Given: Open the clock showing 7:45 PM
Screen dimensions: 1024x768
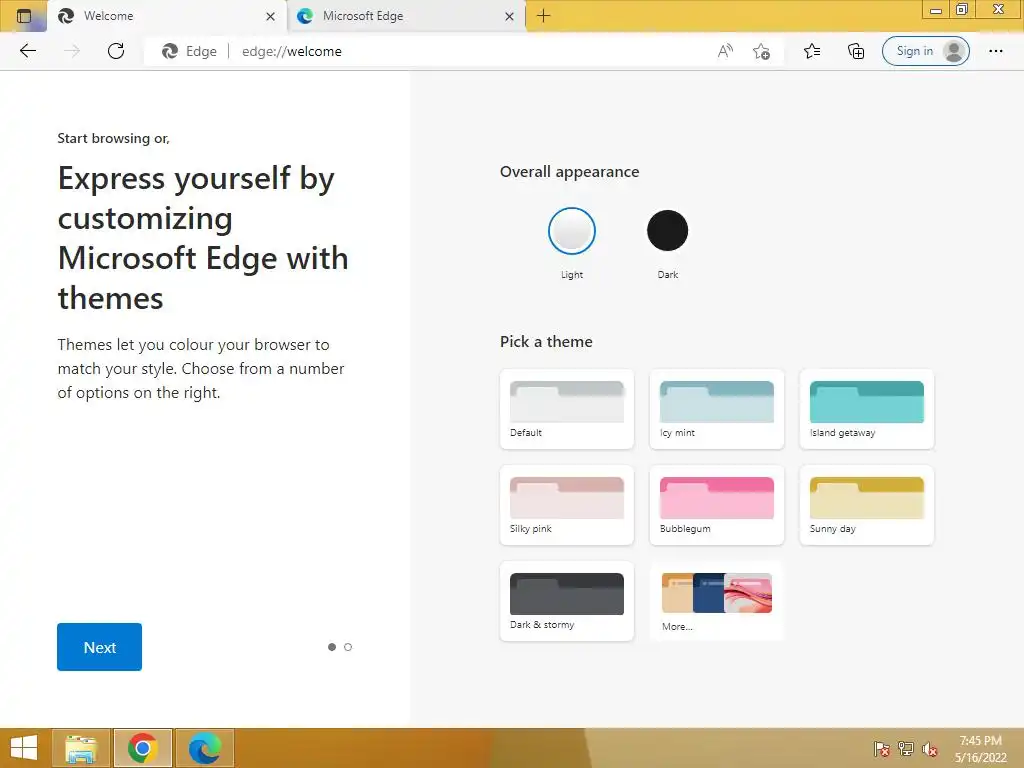Looking at the screenshot, I should coord(980,748).
